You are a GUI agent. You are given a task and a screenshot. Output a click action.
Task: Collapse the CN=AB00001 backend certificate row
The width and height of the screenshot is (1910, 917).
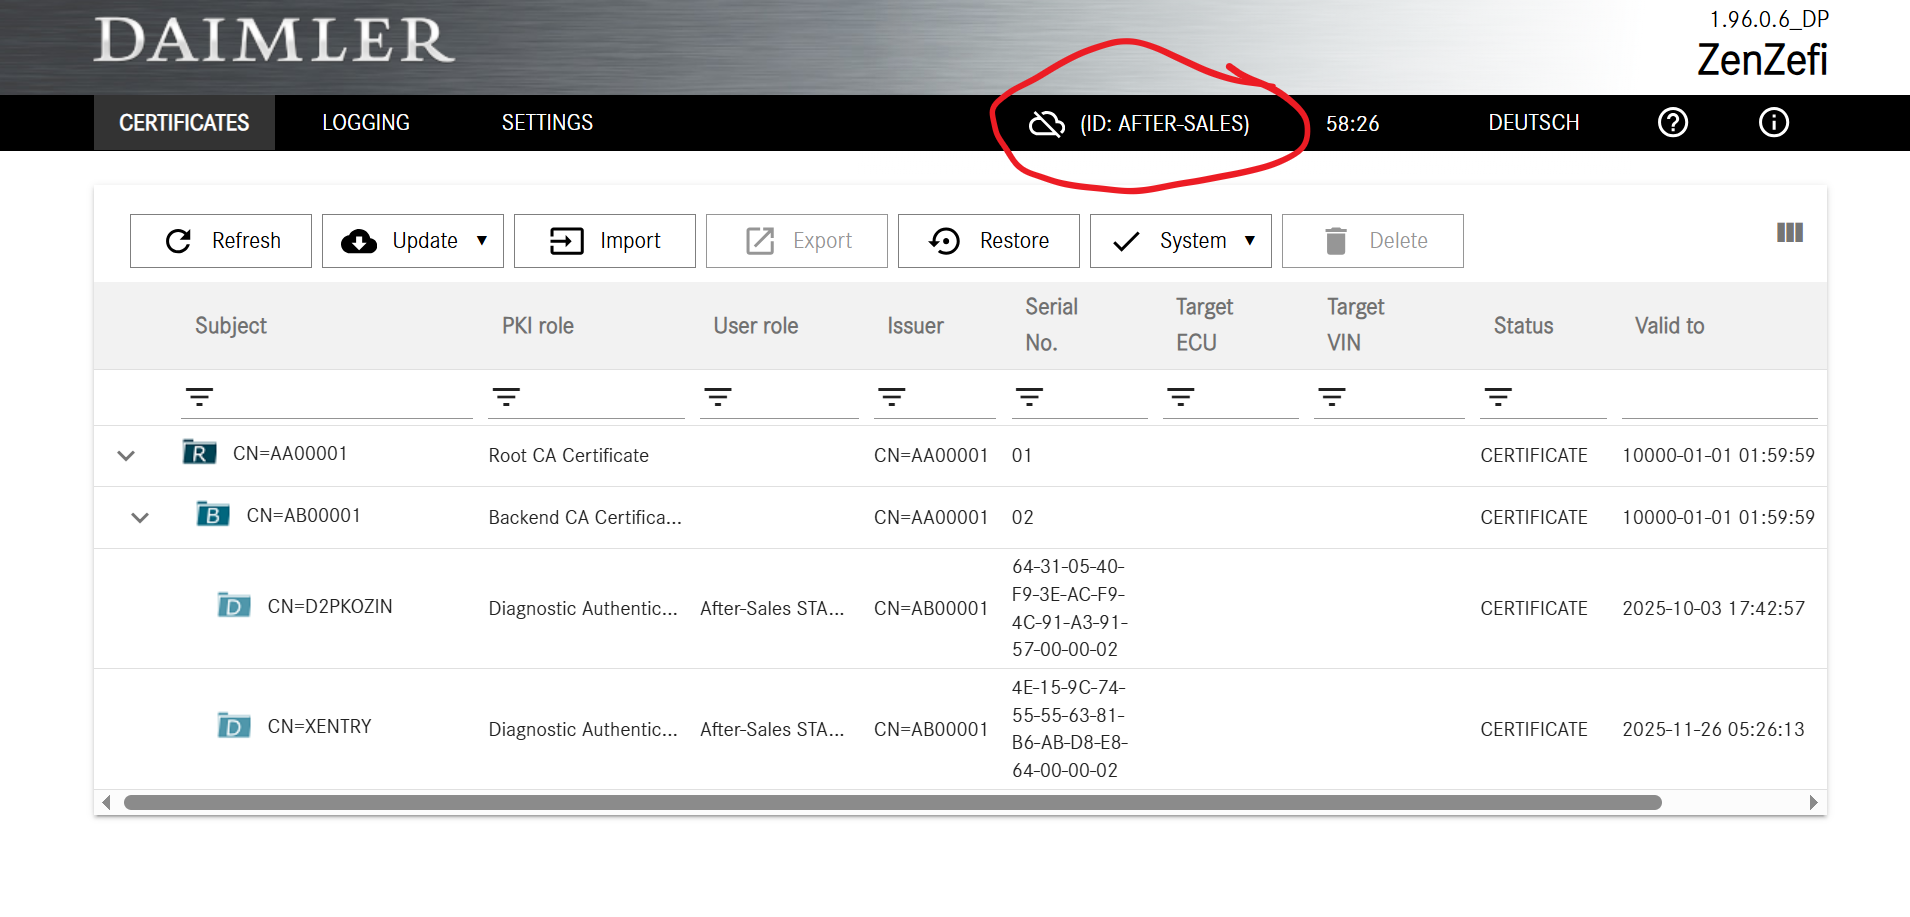[140, 518]
